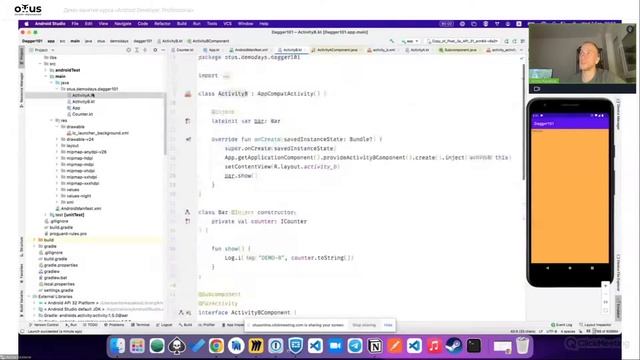The image size is (640, 360).
Task: Show hidden editor tabs dropdown
Action: point(521,50)
